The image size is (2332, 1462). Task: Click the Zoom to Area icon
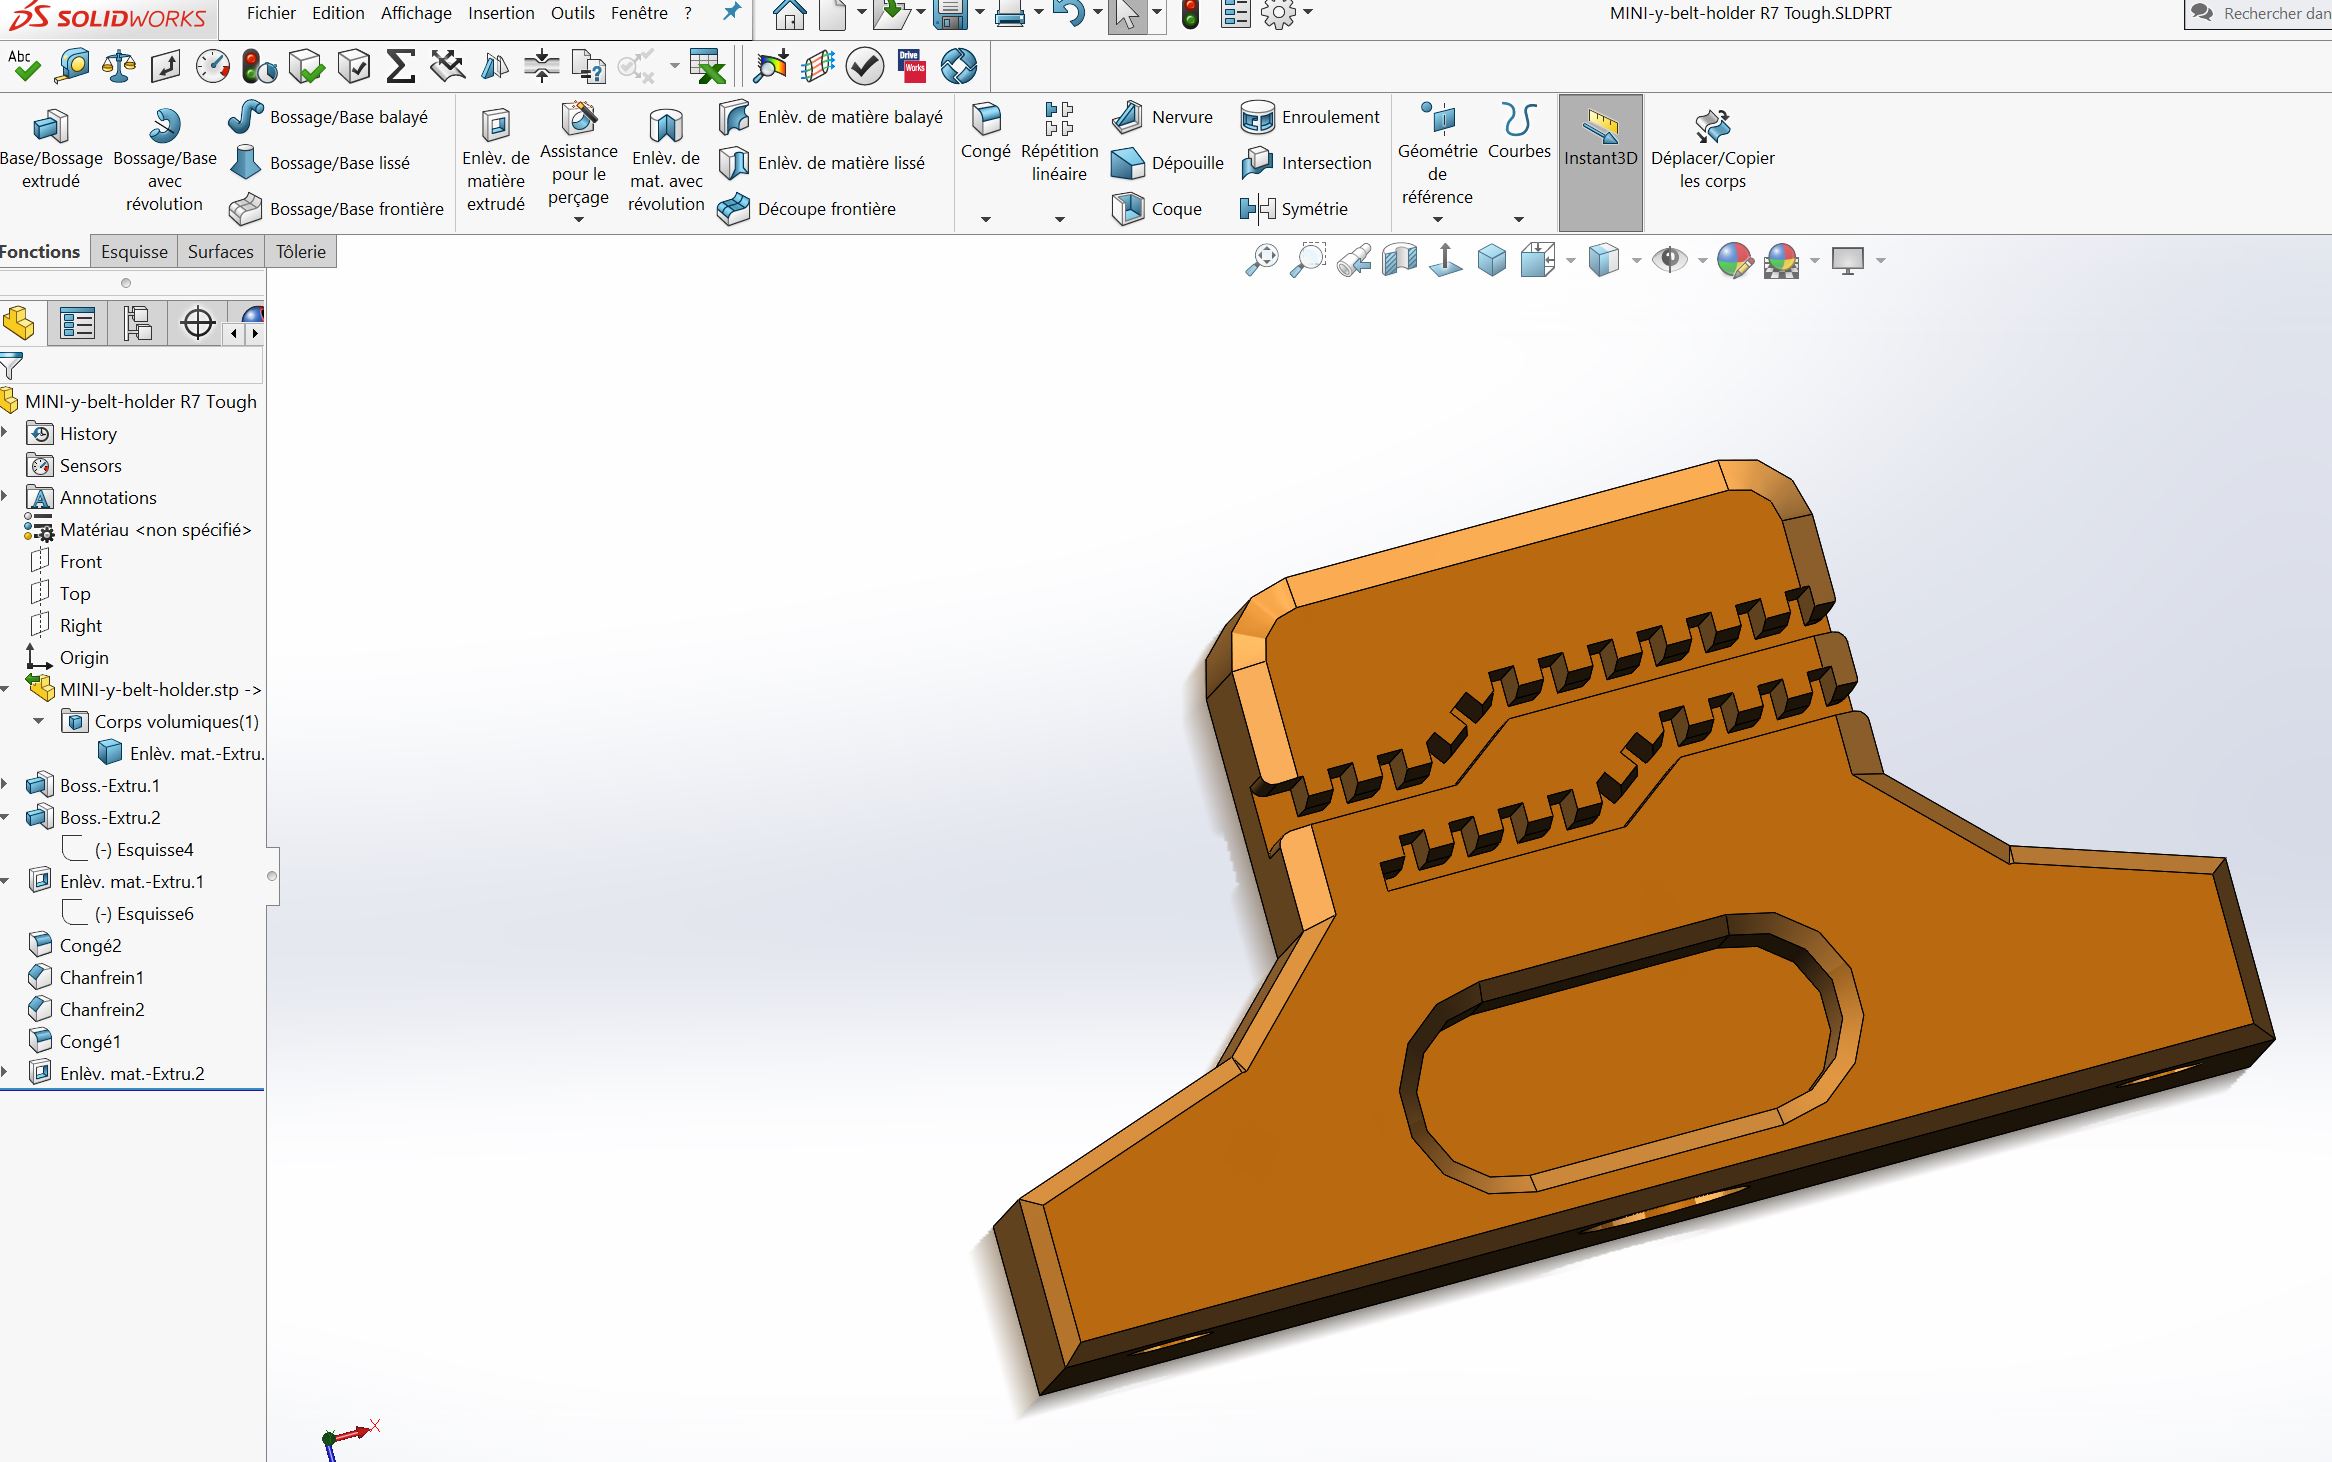1307,260
